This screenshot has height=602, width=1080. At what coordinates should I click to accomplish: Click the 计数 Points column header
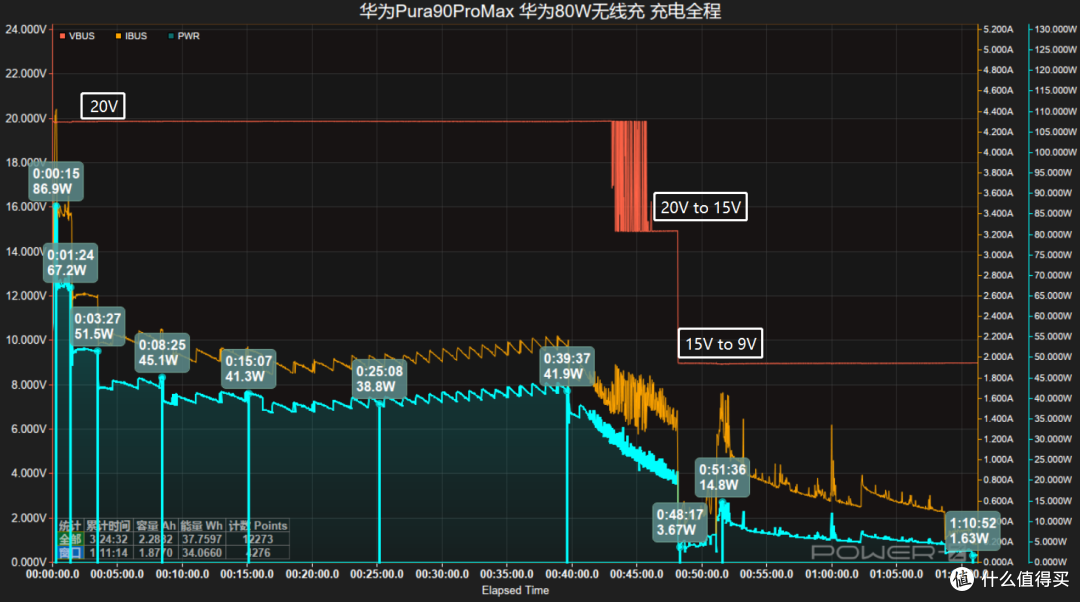[x=258, y=526]
